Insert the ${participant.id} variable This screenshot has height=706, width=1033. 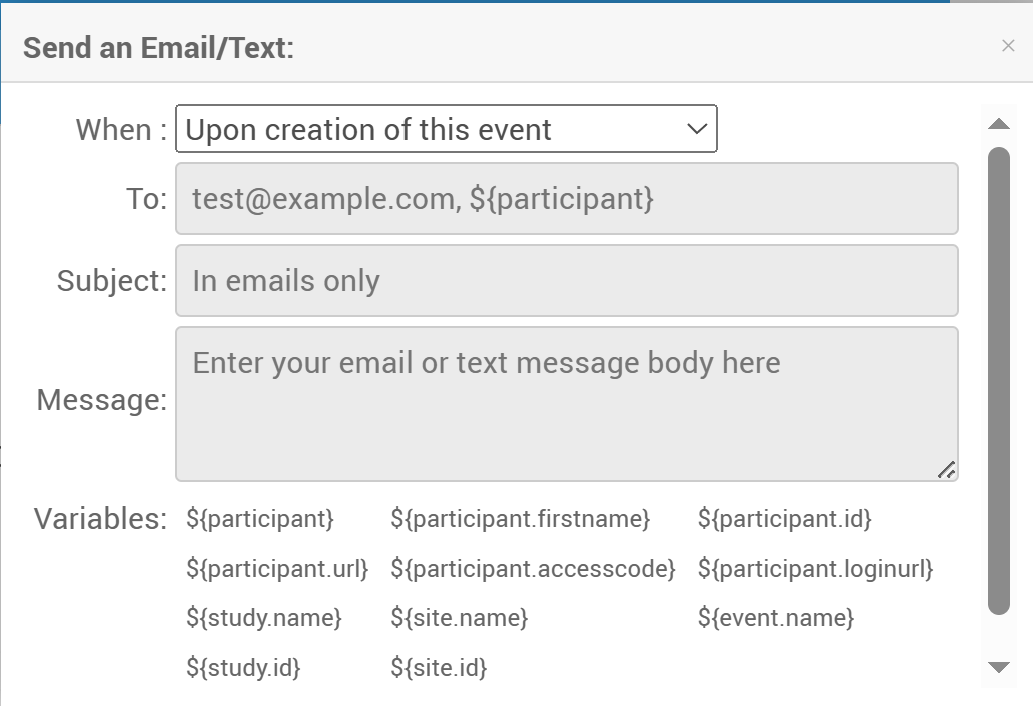[785, 519]
